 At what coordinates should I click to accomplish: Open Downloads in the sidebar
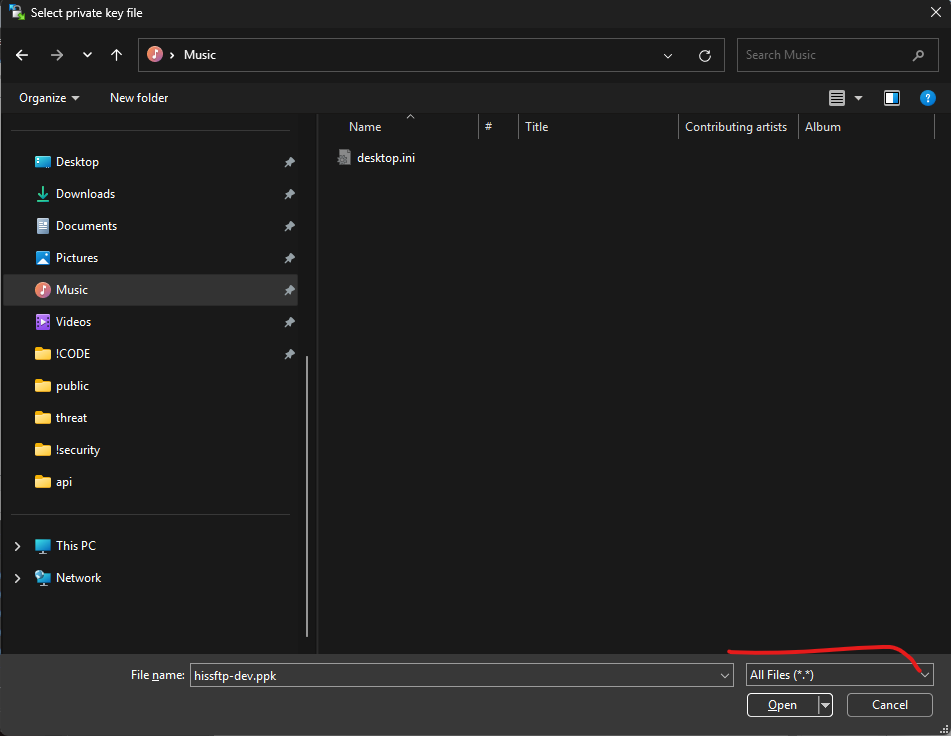tap(85, 194)
